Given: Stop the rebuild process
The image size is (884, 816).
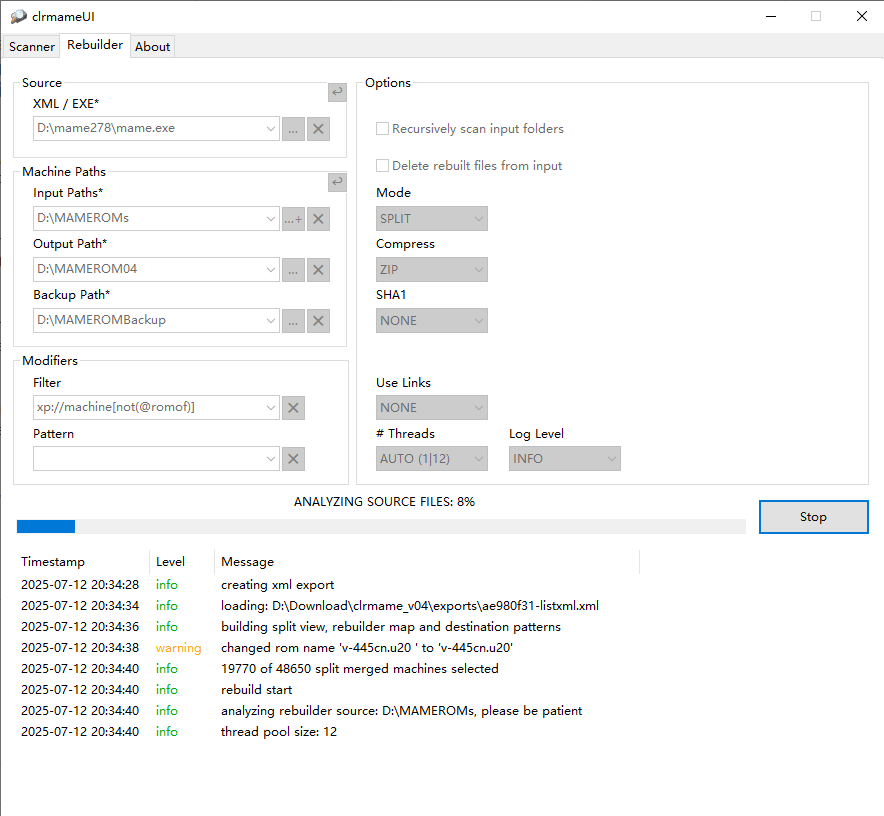Looking at the screenshot, I should click(814, 517).
